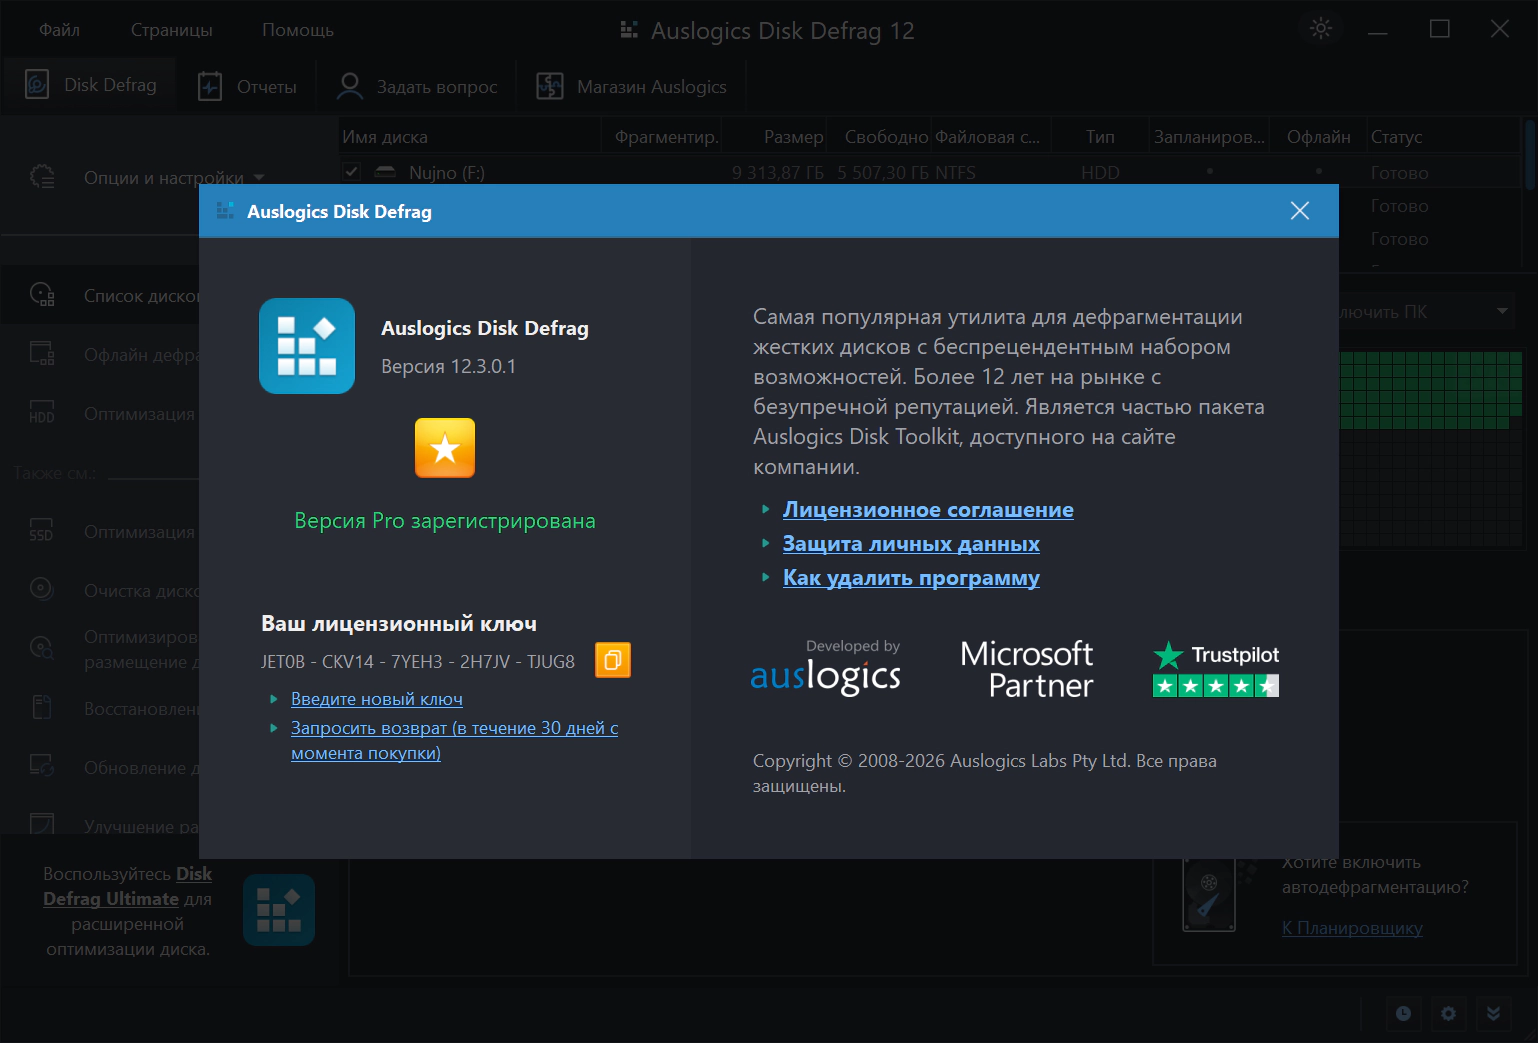Open the scheduler clock icon at bottom right
Viewport: 1538px width, 1043px height.
point(1404,1014)
